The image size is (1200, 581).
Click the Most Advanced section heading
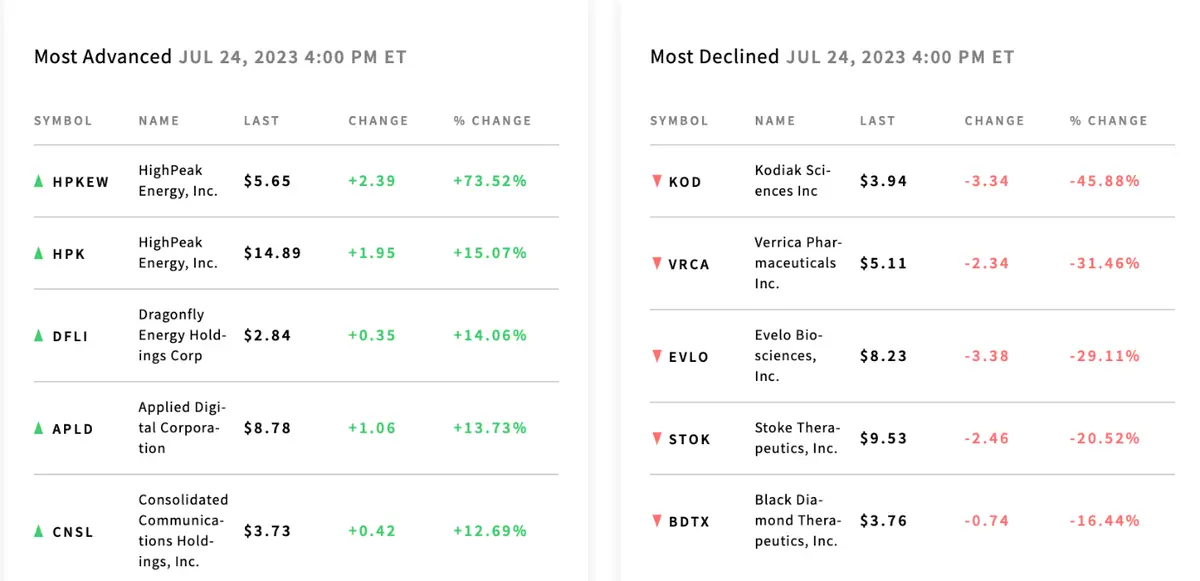coord(103,56)
